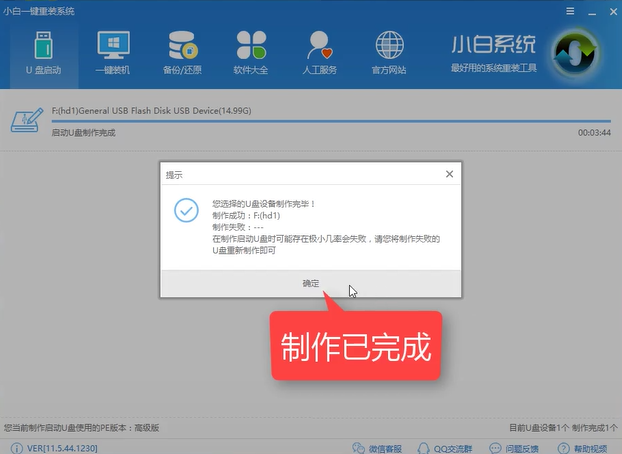Click 制作失败：--- line in dialog
622x454 pixels.
(238, 227)
